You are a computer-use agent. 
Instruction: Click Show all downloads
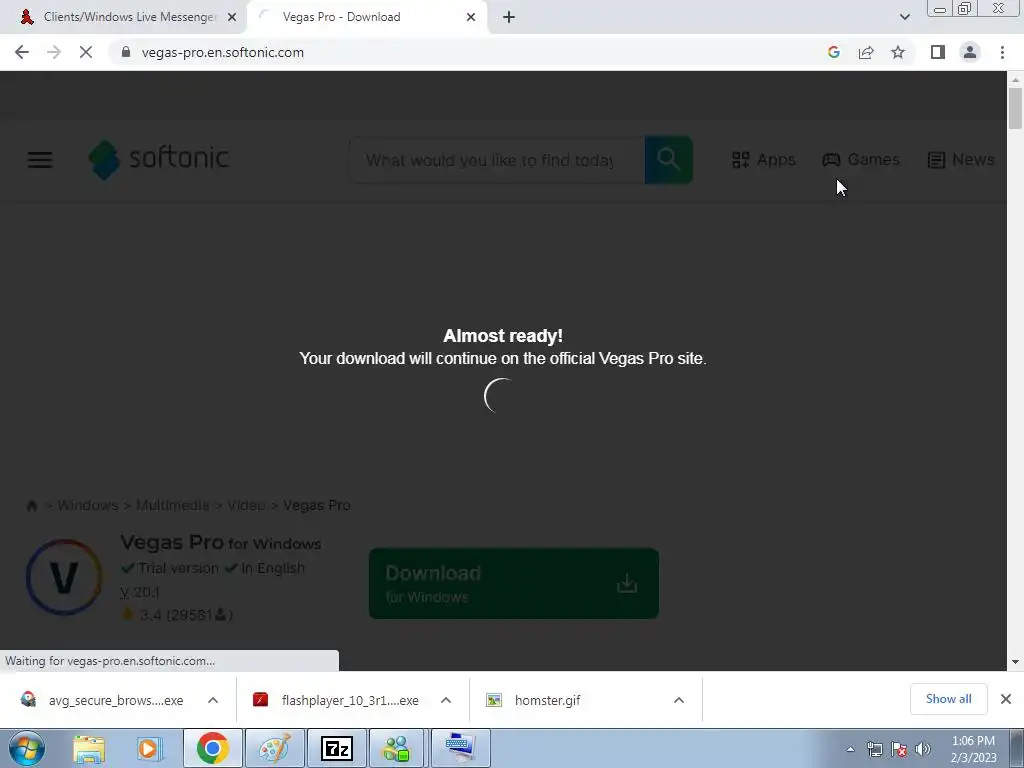click(948, 699)
